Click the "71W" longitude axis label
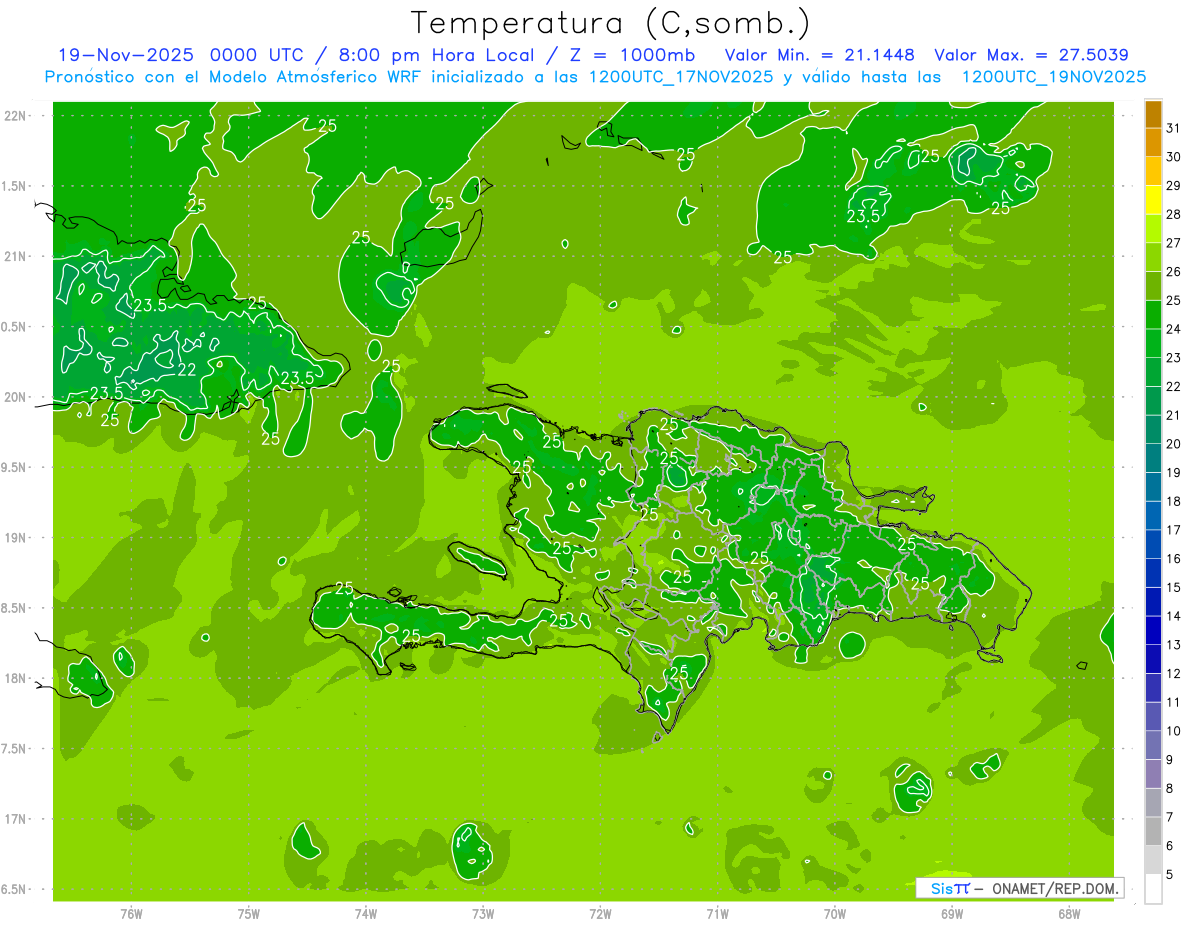Image resolution: width=1200 pixels, height=927 pixels. coord(717,912)
